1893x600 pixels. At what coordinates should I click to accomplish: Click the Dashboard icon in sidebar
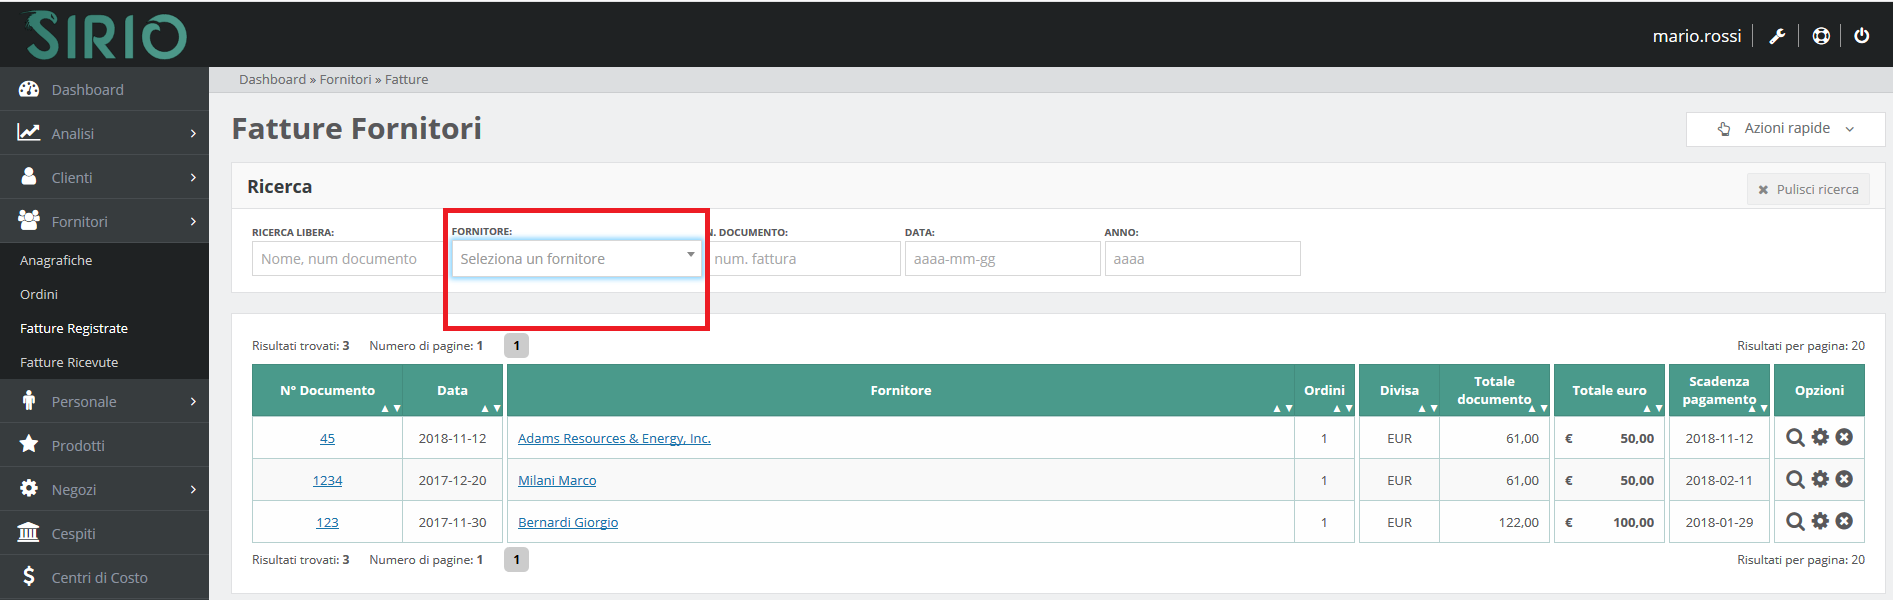point(29,89)
